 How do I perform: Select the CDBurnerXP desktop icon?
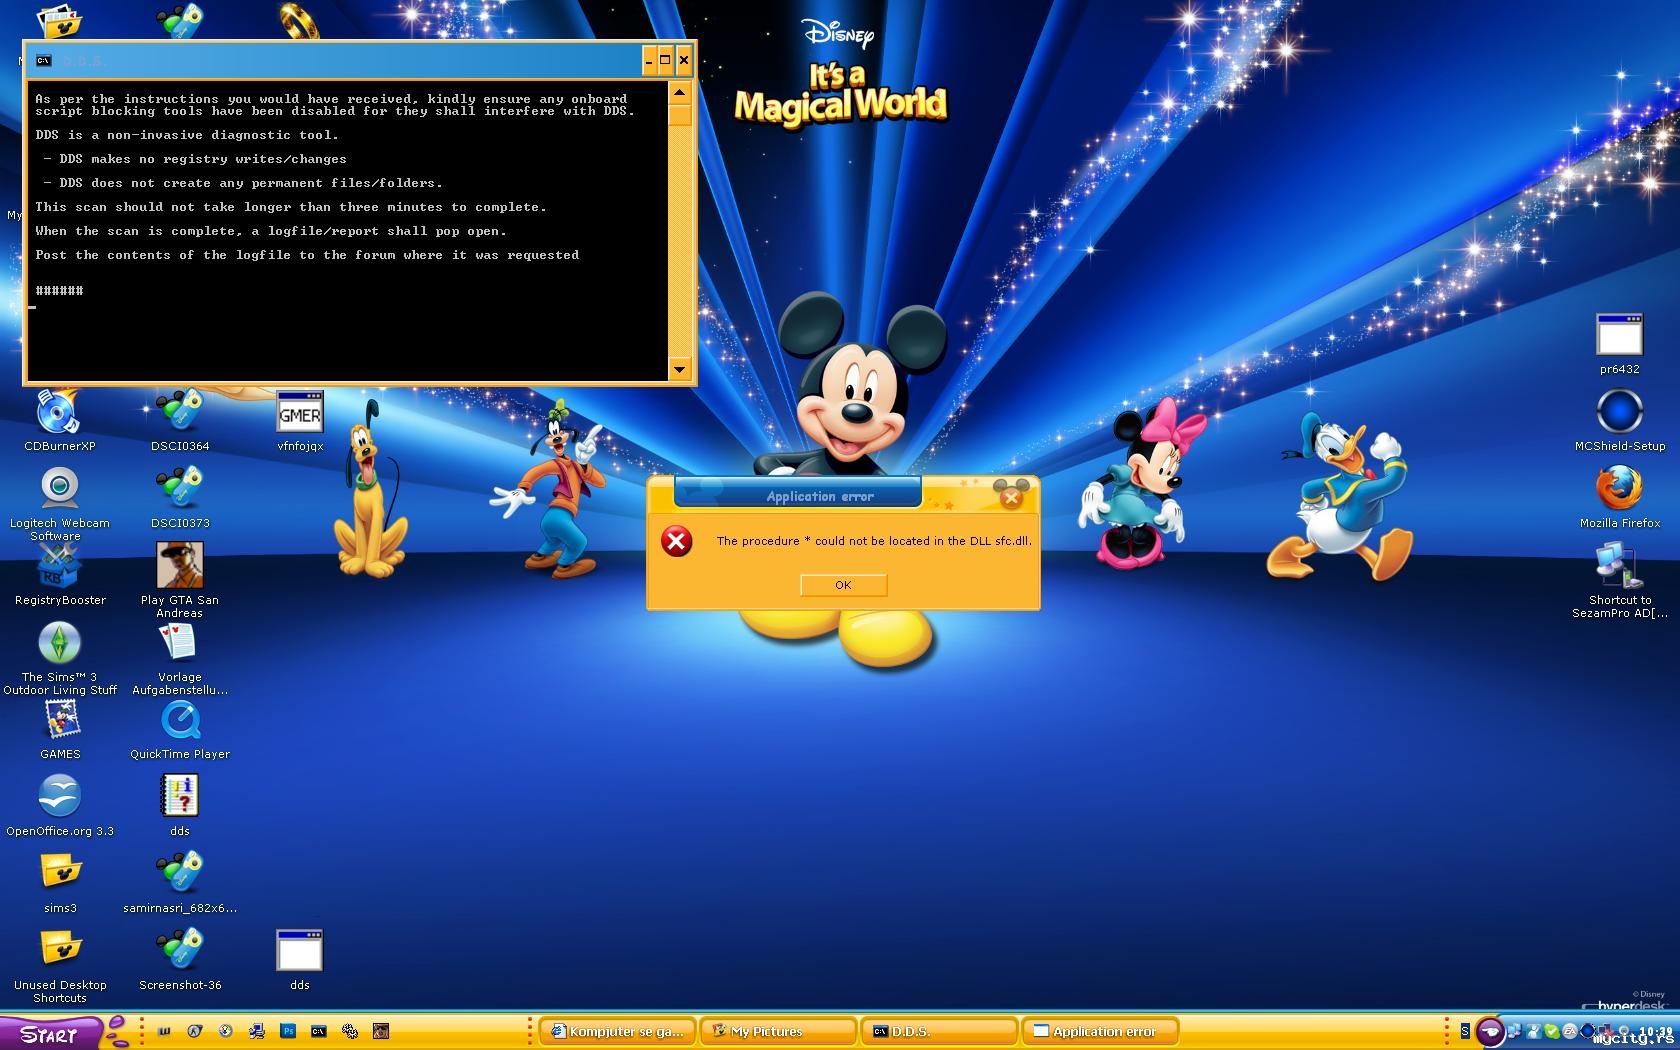click(60, 422)
